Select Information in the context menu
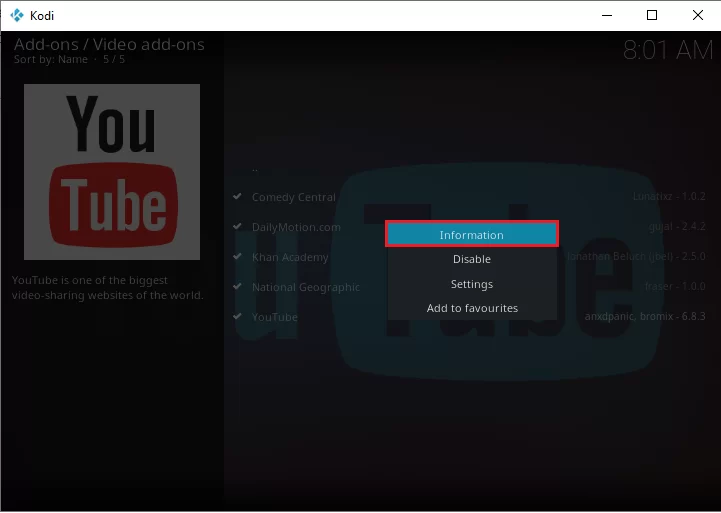Image resolution: width=721 pixels, height=513 pixels. point(472,234)
